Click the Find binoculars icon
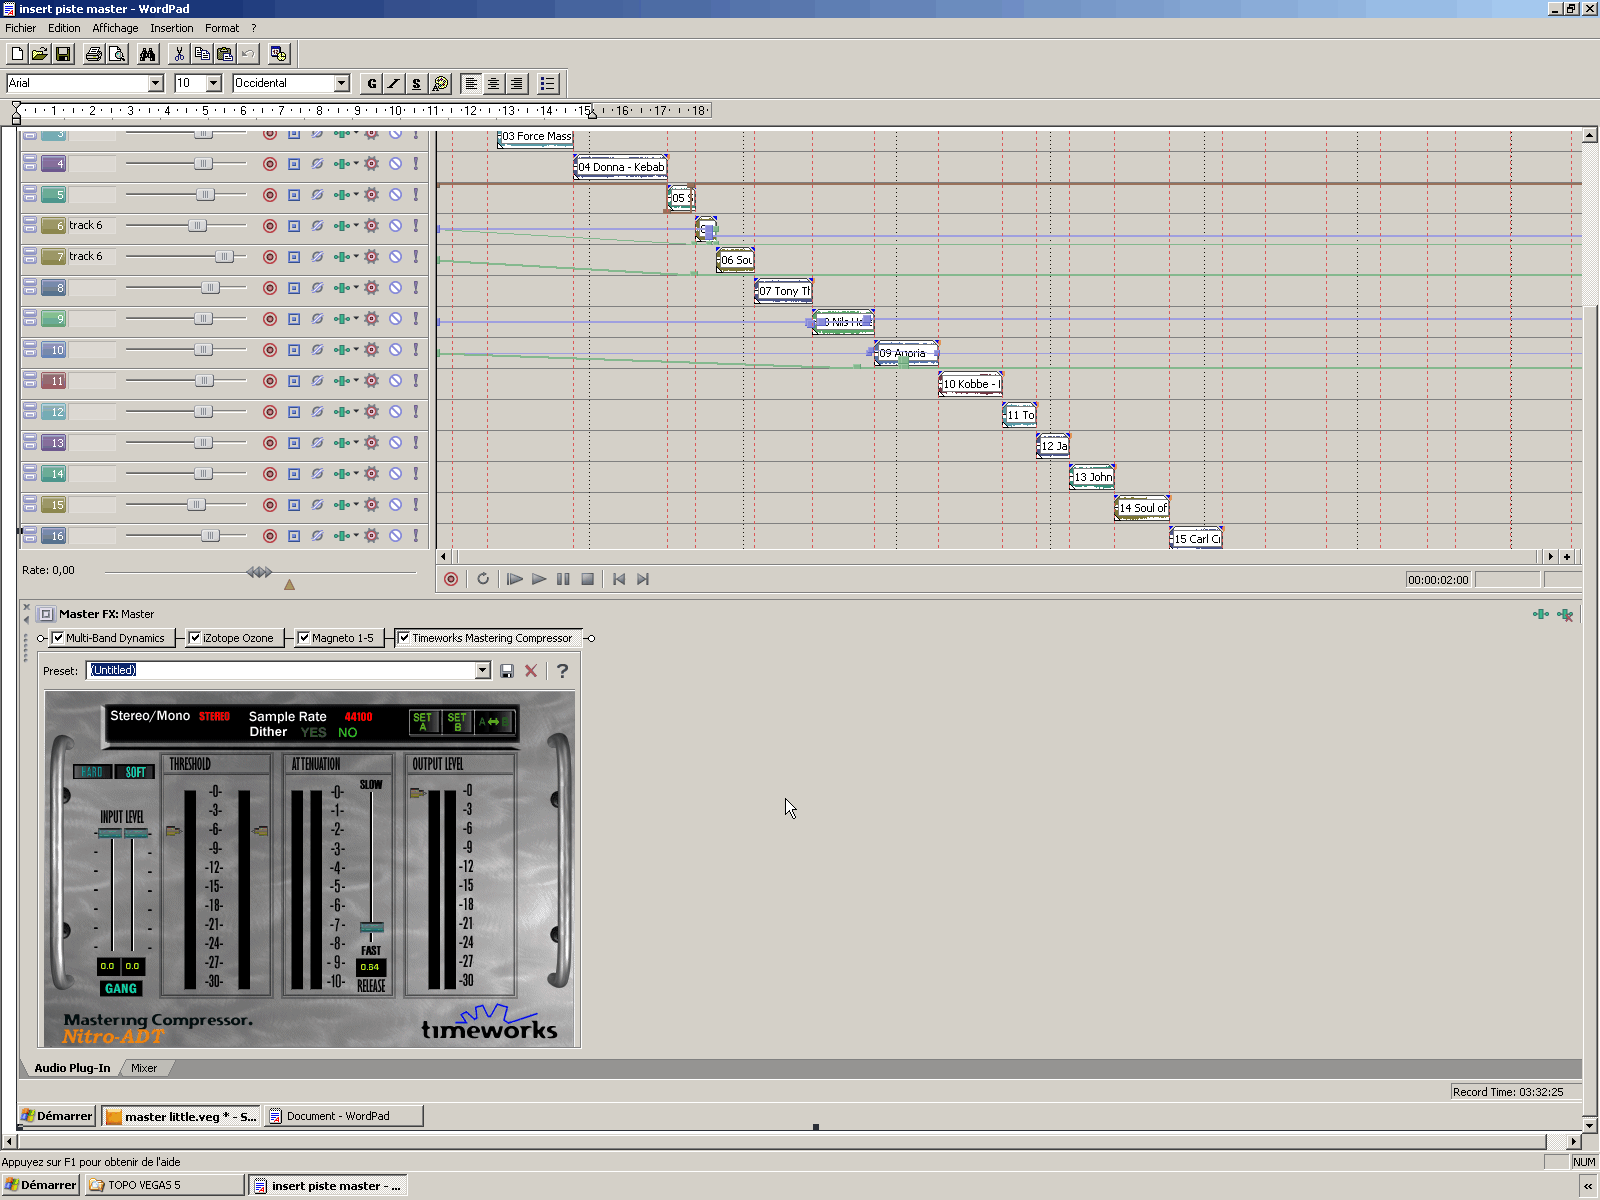 148,54
